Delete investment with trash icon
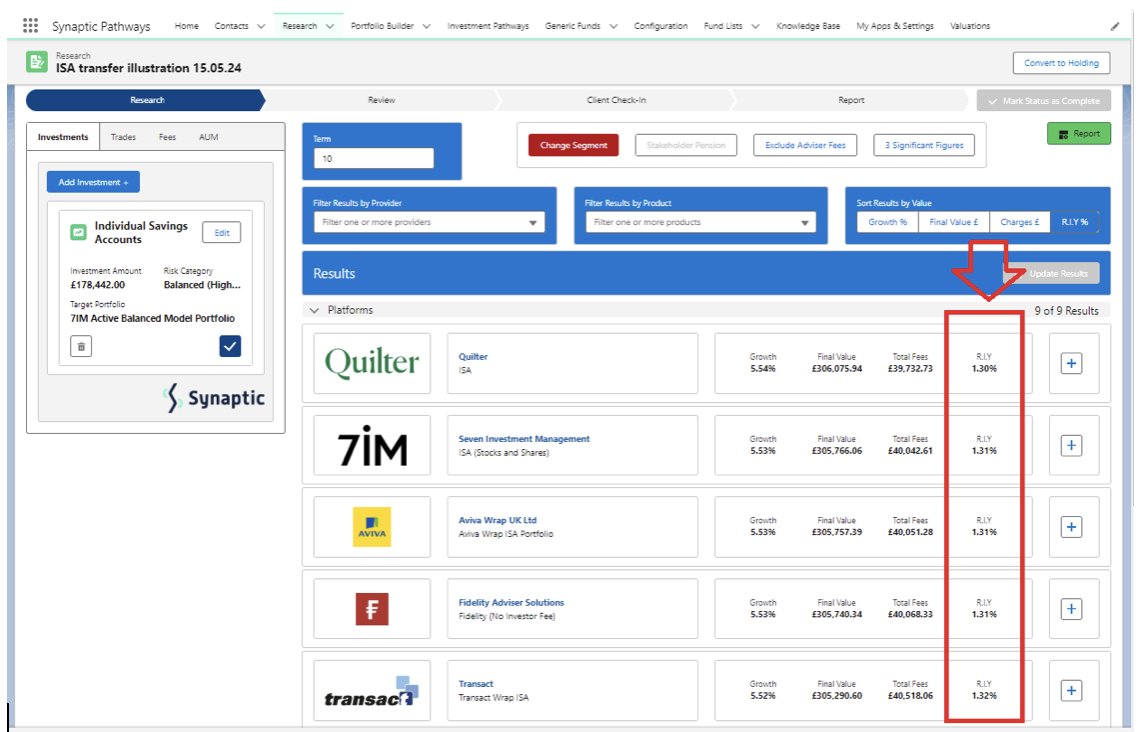Image resolution: width=1138 pixels, height=732 pixels. pos(81,347)
